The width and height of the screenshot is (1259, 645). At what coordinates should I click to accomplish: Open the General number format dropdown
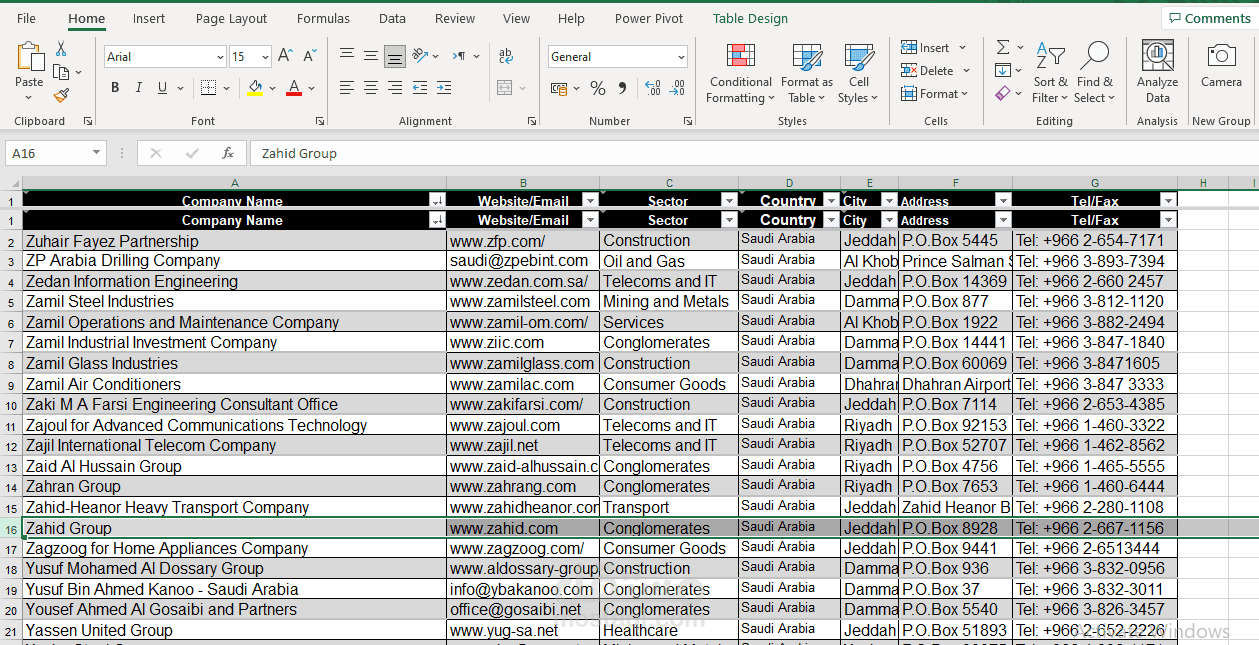click(681, 57)
